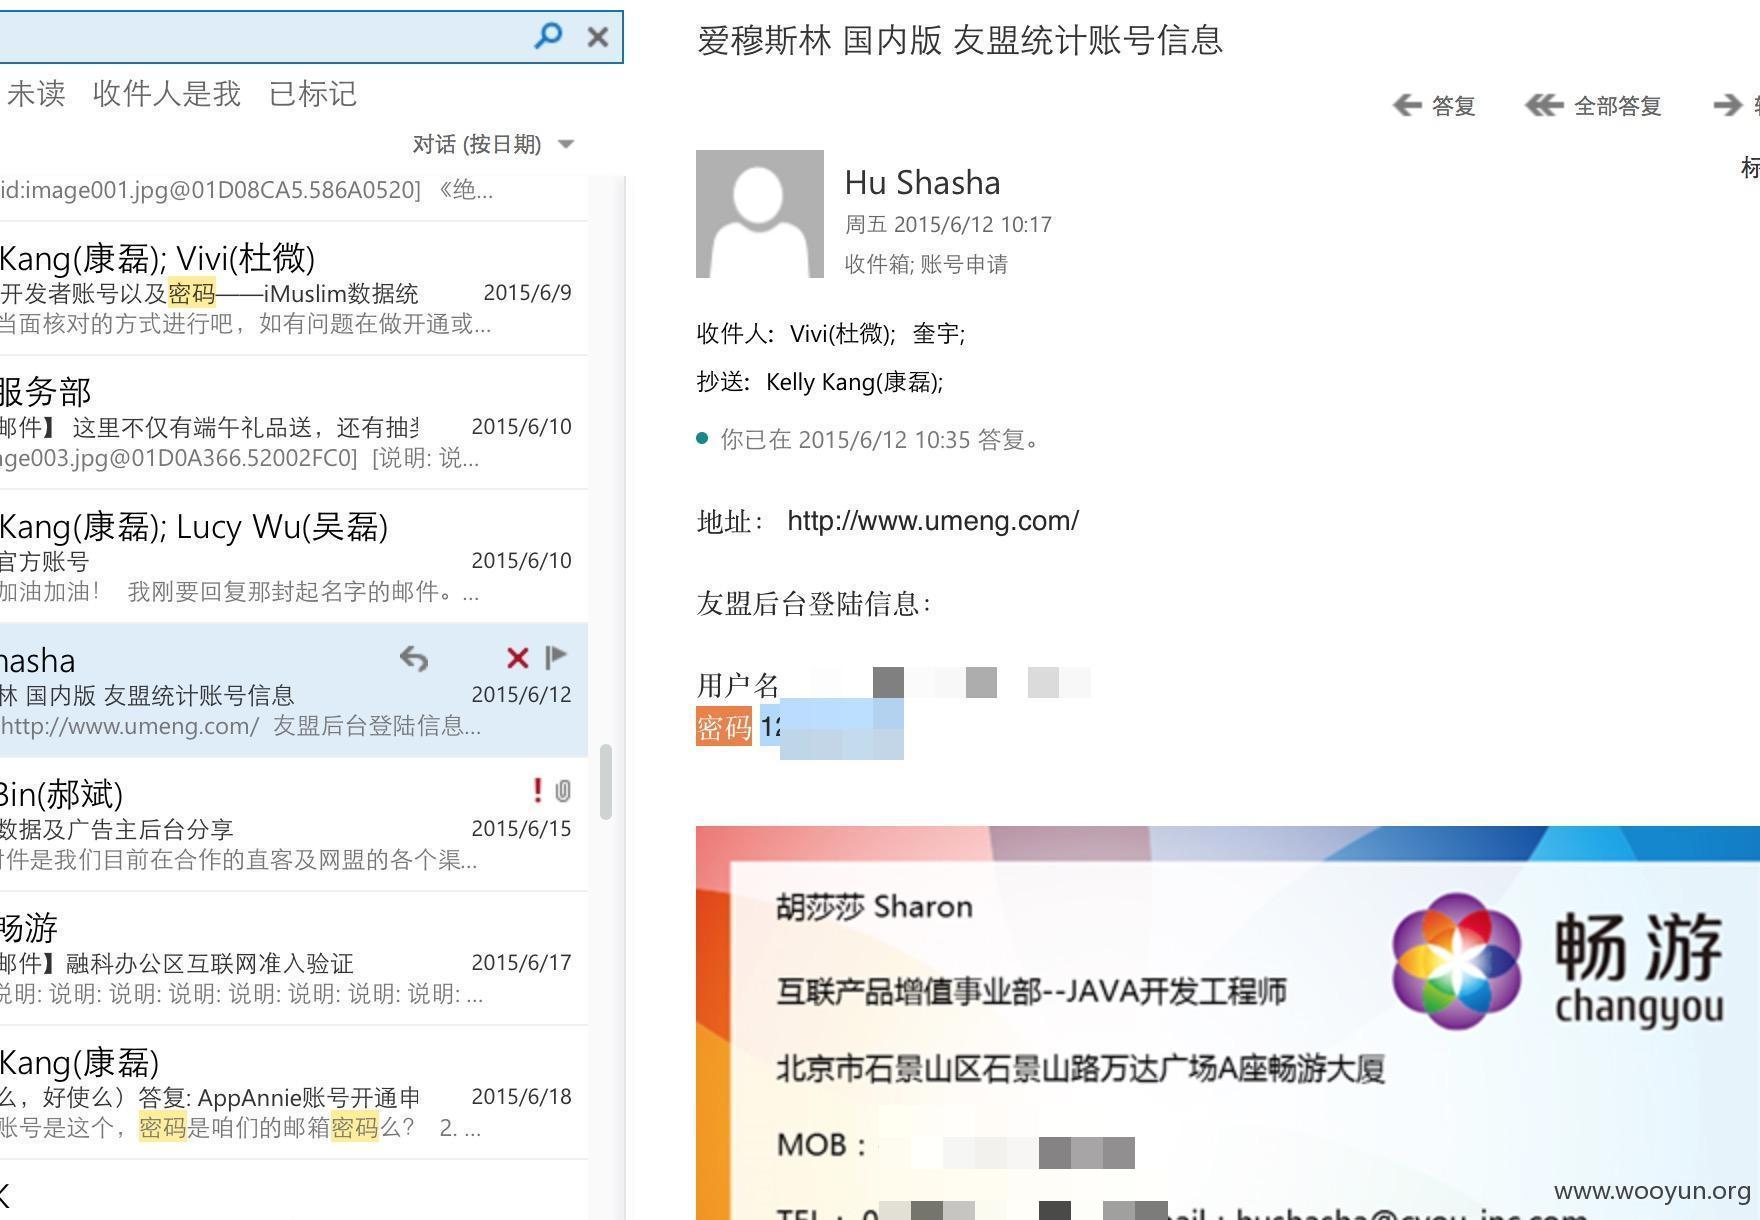The width and height of the screenshot is (1760, 1220).
Task: Click the preview line containing image001.jpg
Action: tap(247, 189)
